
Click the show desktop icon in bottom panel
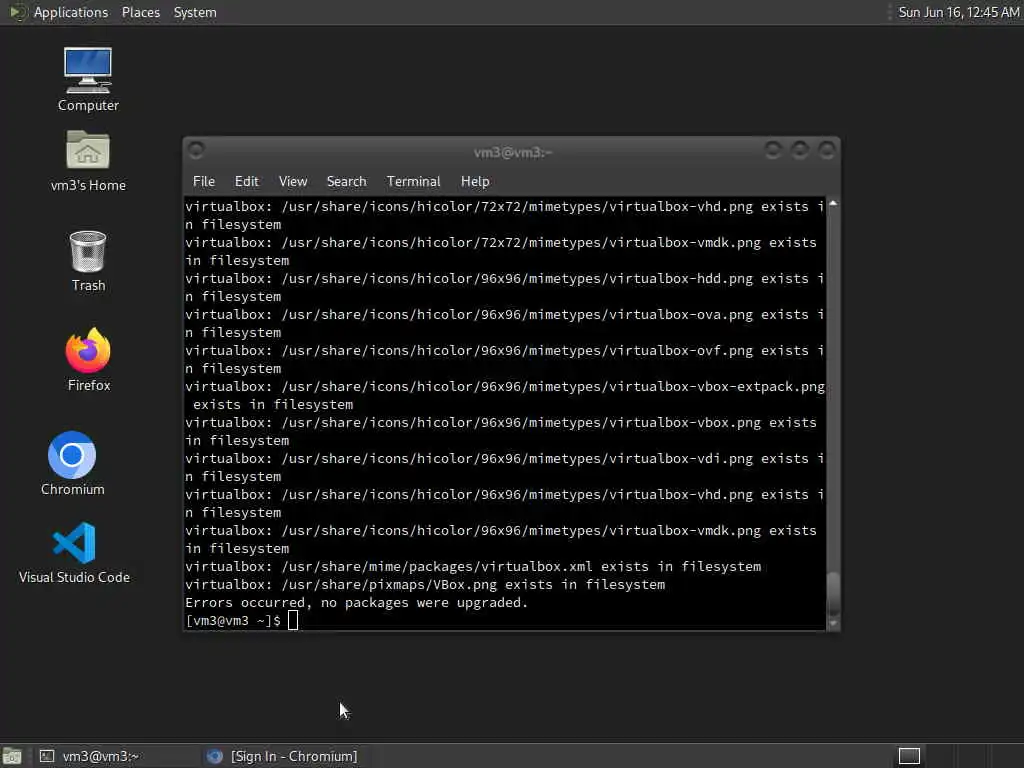tap(12, 756)
